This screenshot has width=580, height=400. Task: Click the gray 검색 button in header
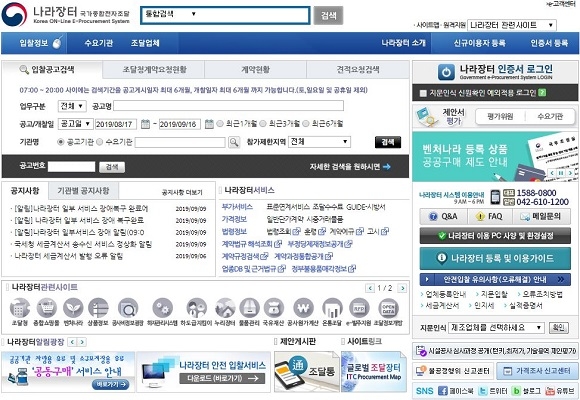(x=328, y=16)
